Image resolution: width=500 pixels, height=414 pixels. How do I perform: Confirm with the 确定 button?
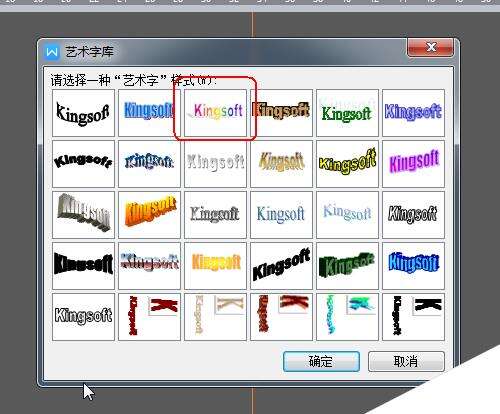(x=321, y=361)
